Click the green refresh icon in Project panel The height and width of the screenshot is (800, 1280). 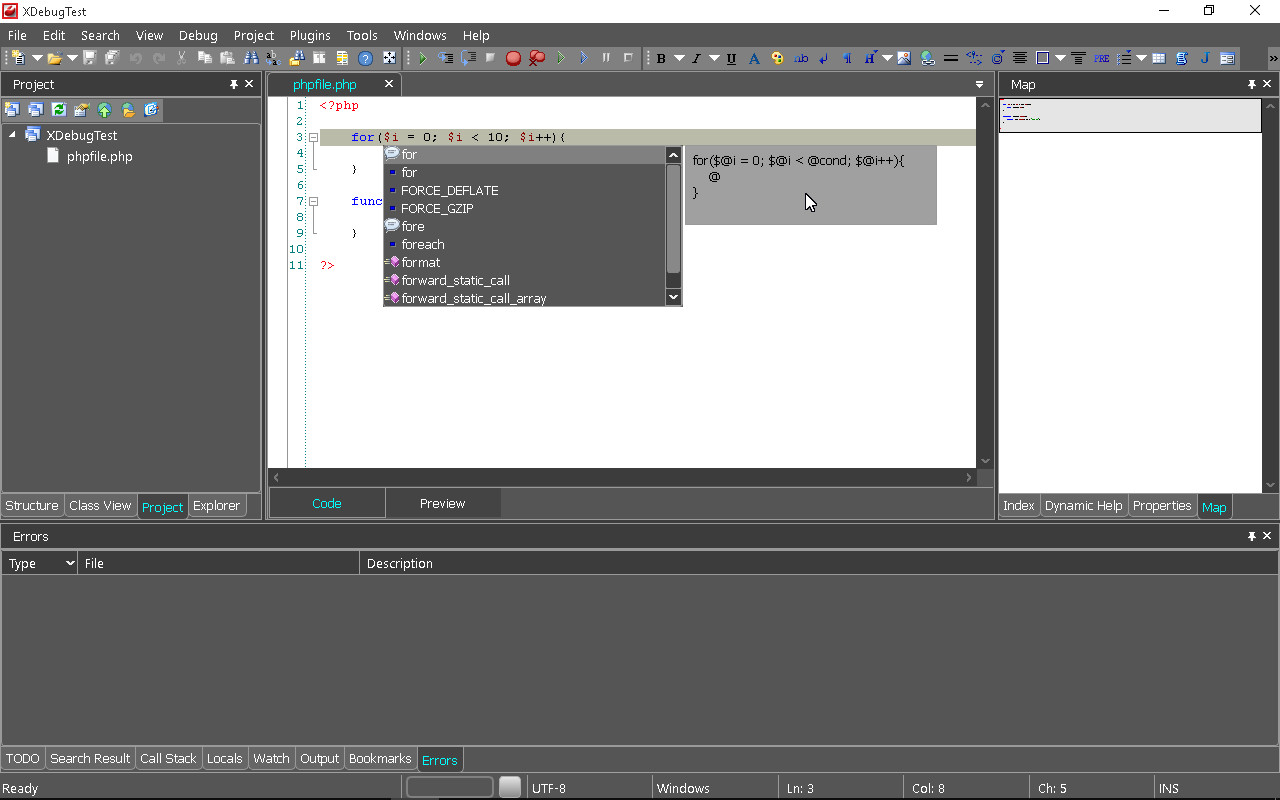tap(59, 110)
